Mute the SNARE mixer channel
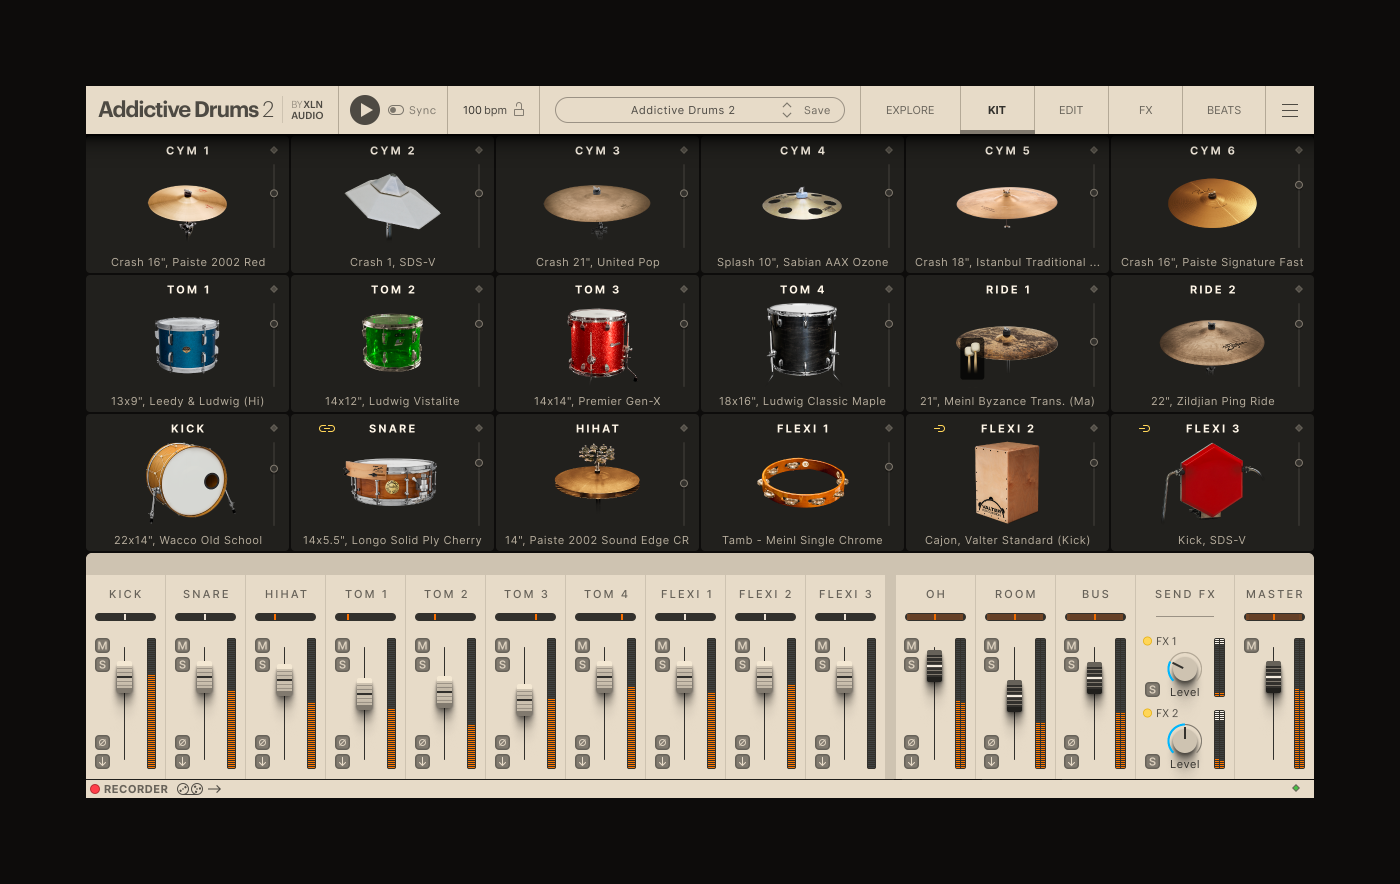This screenshot has height=884, width=1400. [x=182, y=645]
